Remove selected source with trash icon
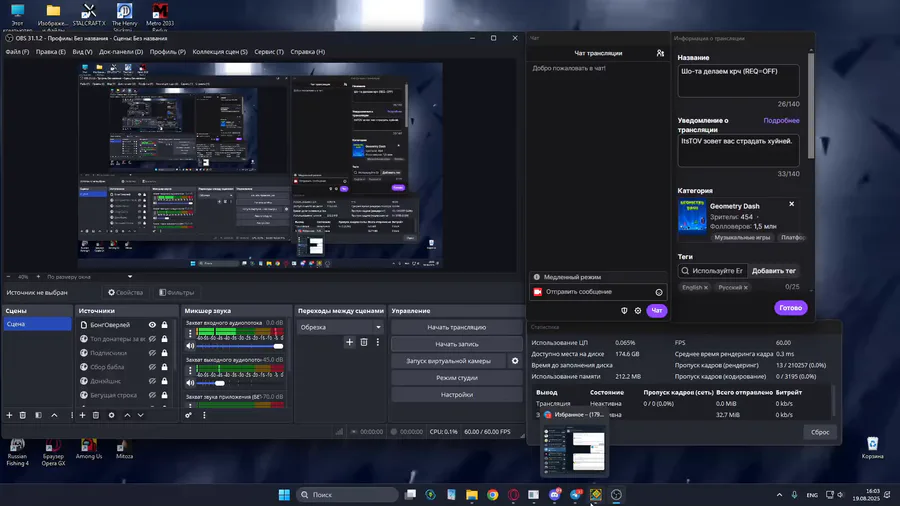Image resolution: width=900 pixels, height=506 pixels. tap(96, 415)
